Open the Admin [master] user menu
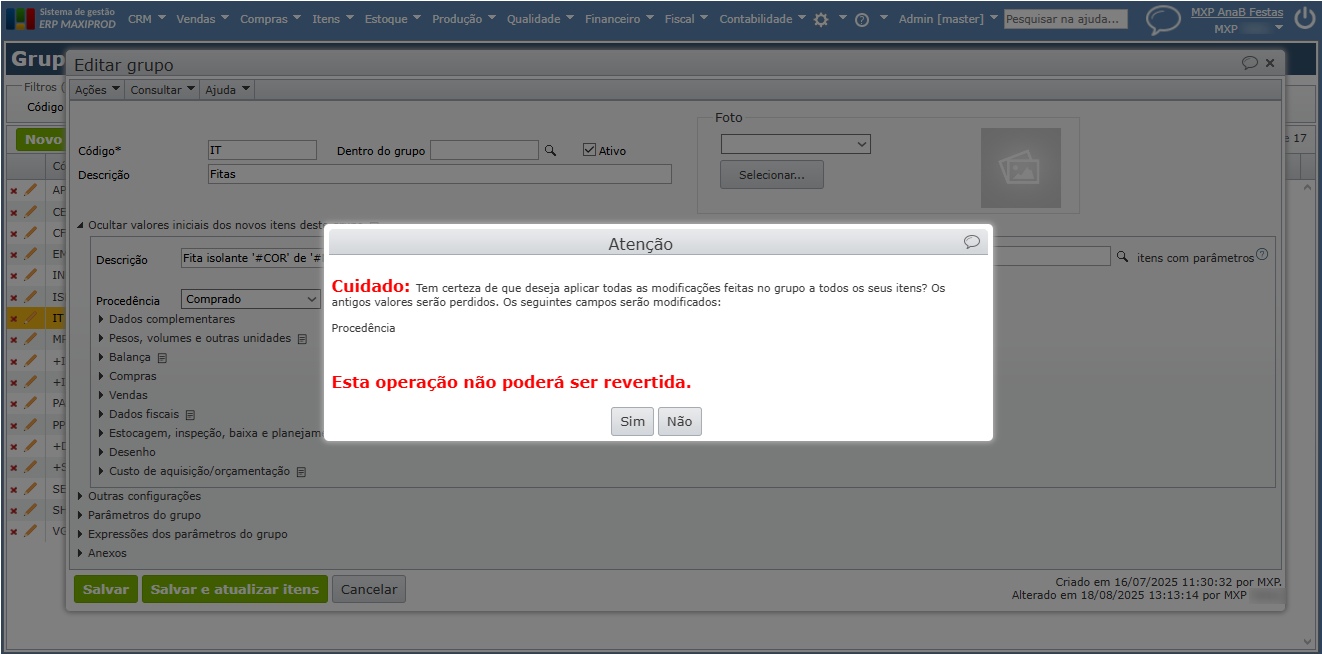The width and height of the screenshot is (1322, 654). tap(948, 19)
